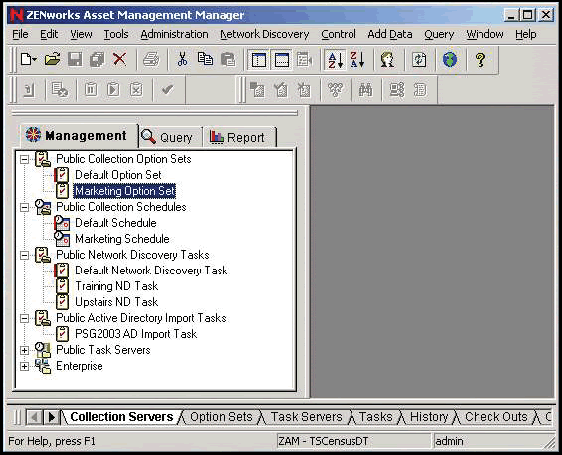Click the Sort Ascending A-Z icon
Viewport: 562px width, 455px height.
(335, 60)
